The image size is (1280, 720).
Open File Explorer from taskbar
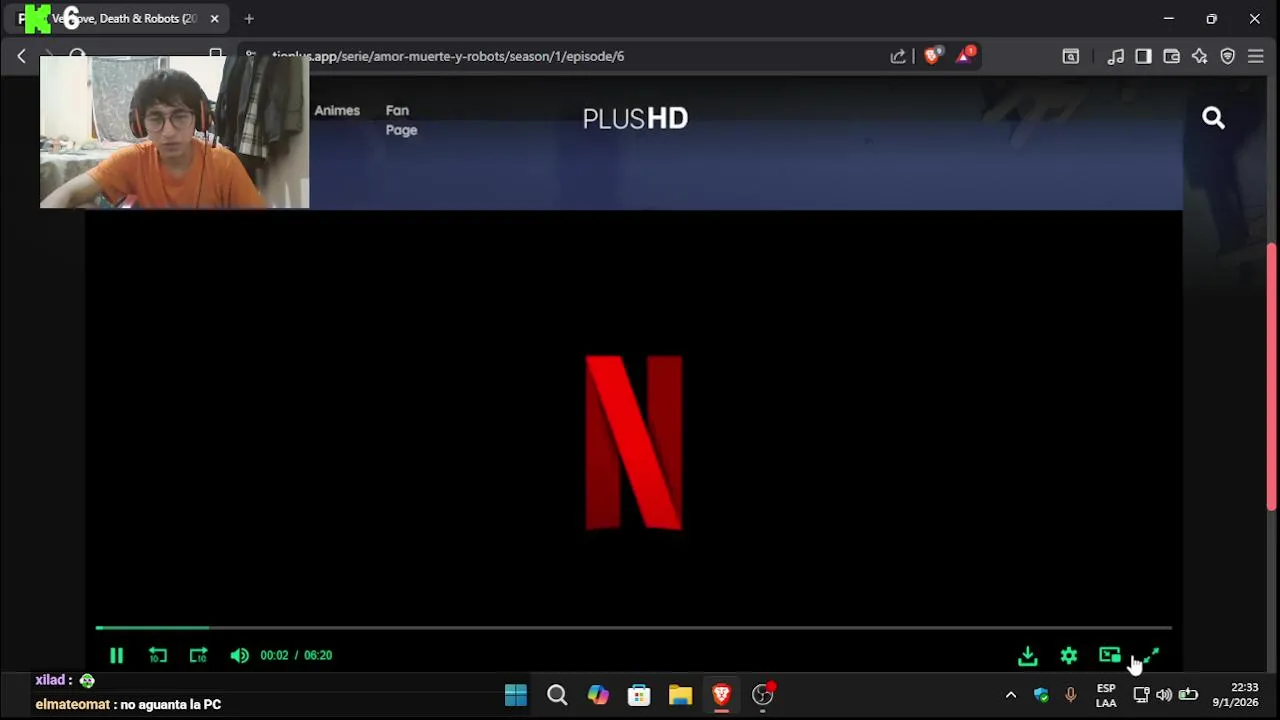(680, 695)
